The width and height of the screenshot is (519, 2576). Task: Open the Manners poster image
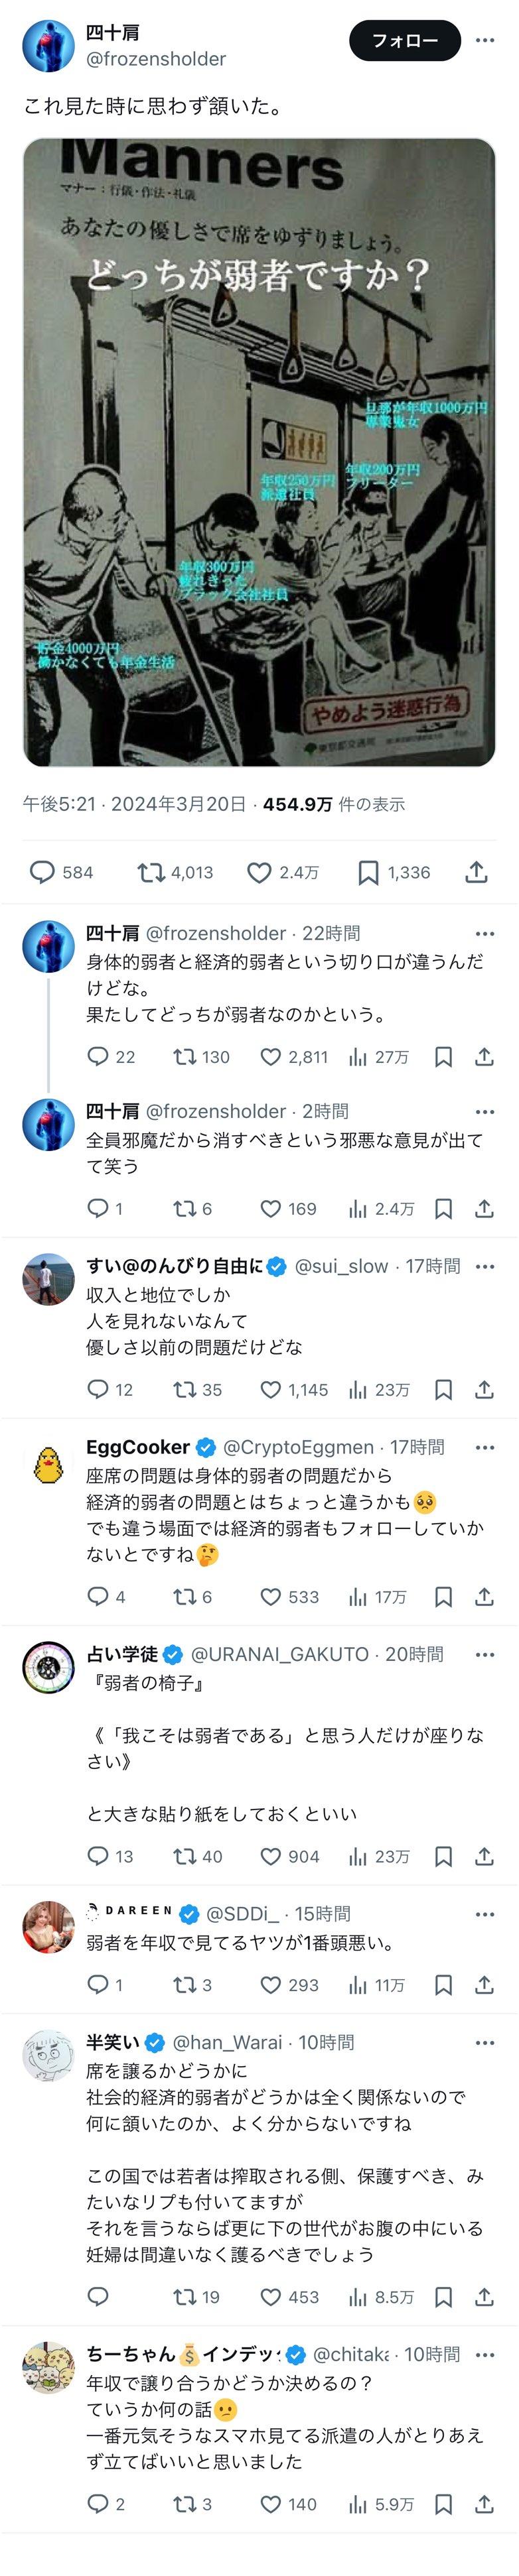point(259,452)
